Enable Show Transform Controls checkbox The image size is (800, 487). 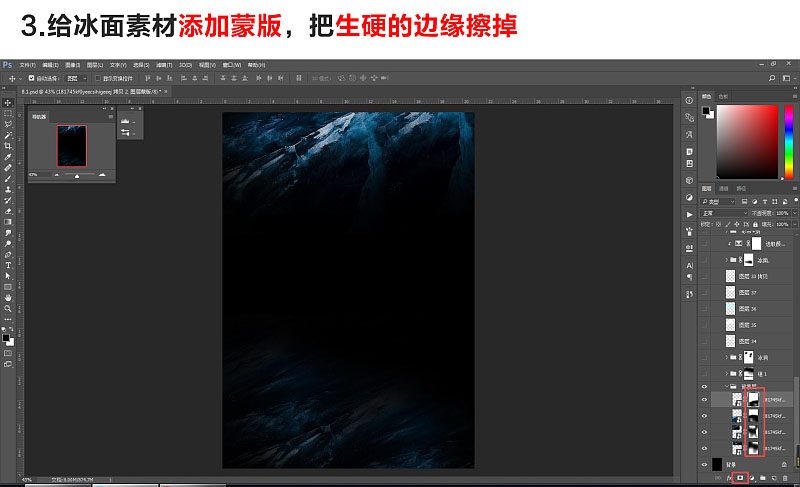click(x=98, y=78)
